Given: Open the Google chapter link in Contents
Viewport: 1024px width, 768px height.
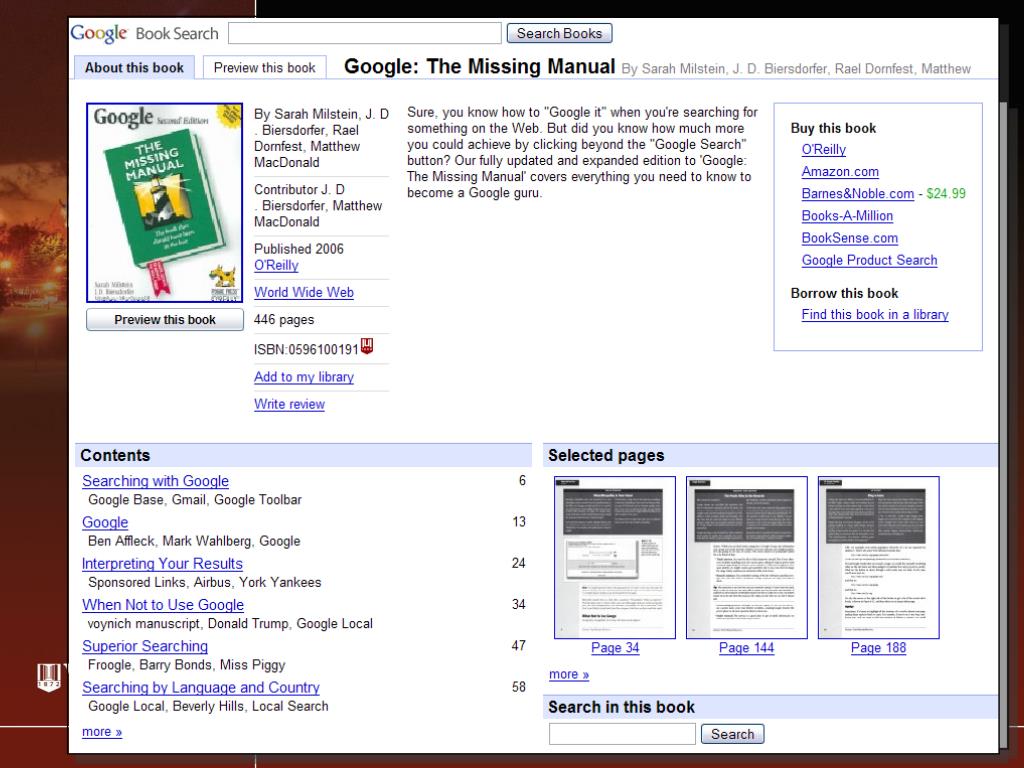Looking at the screenshot, I should pyautogui.click(x=105, y=522).
